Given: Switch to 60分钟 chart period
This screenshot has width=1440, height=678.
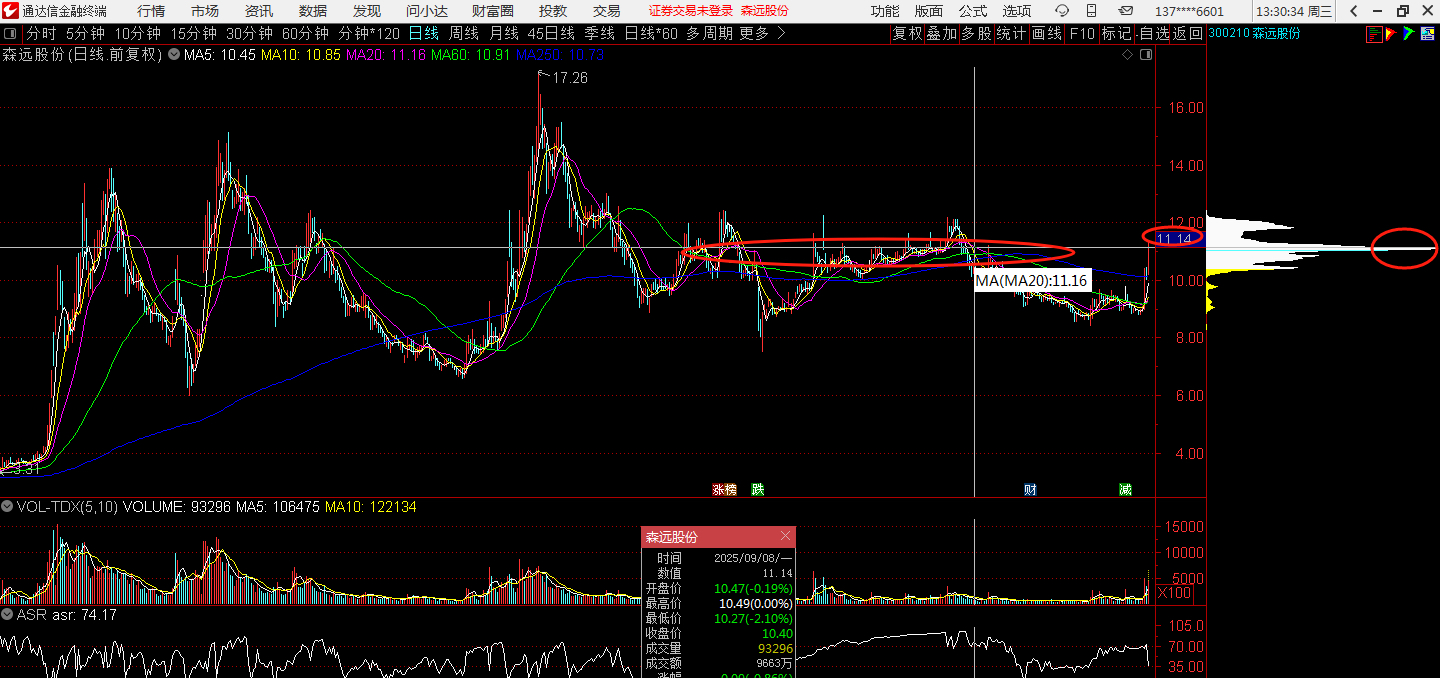Looking at the screenshot, I should tap(306, 34).
